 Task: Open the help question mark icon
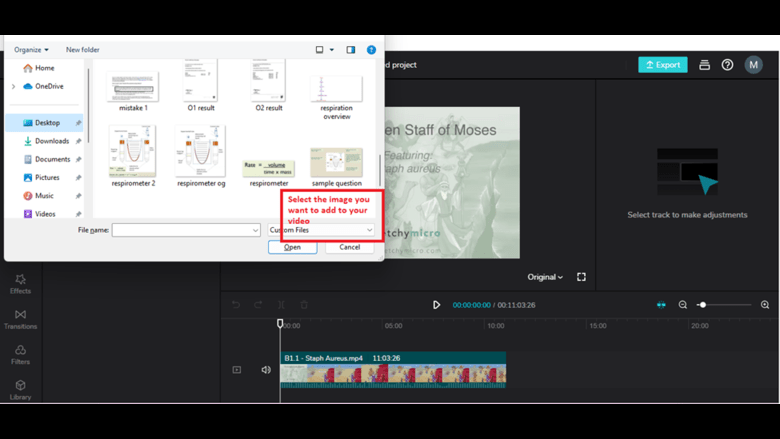tap(727, 65)
